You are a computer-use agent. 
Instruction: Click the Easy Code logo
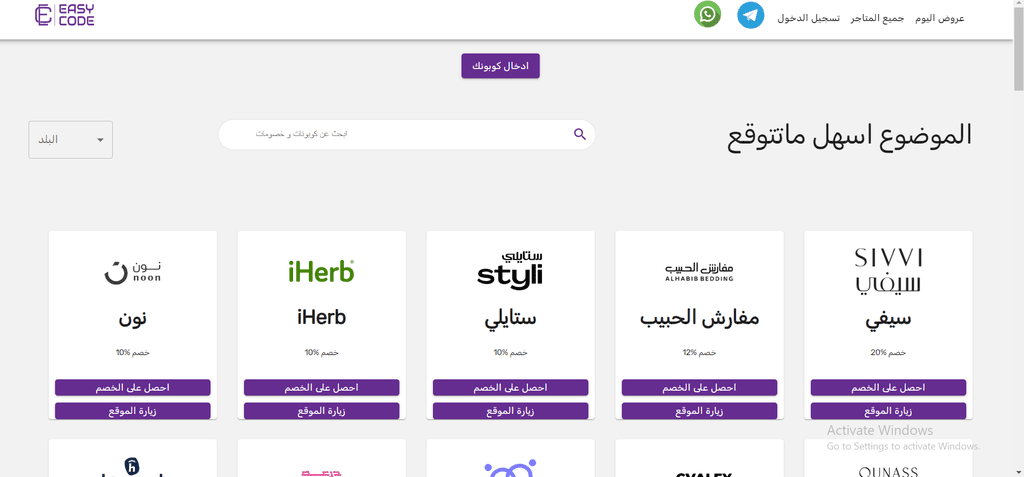tap(65, 15)
